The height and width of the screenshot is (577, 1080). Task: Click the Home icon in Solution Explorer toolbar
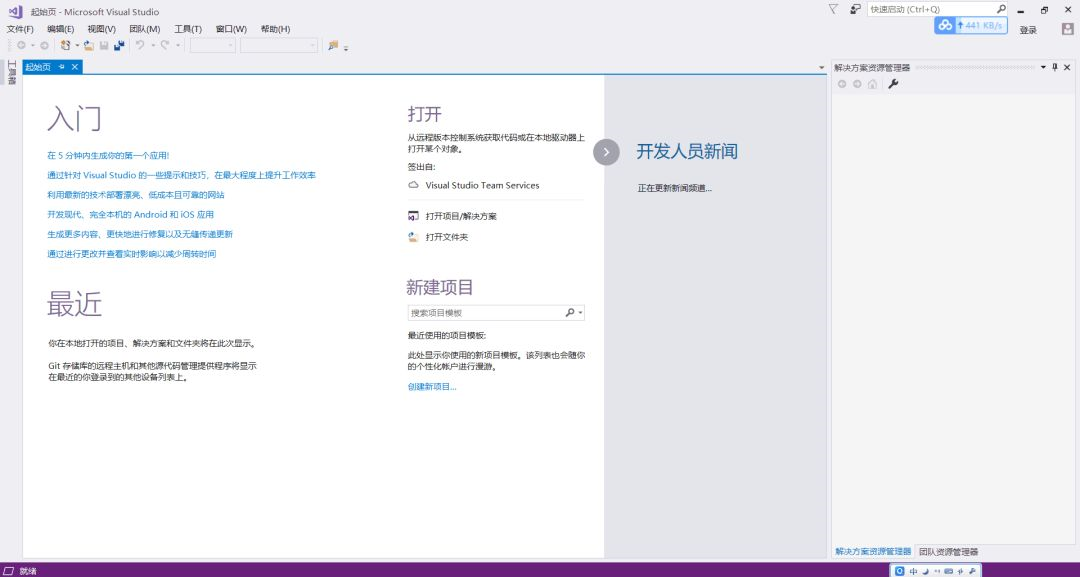point(872,84)
